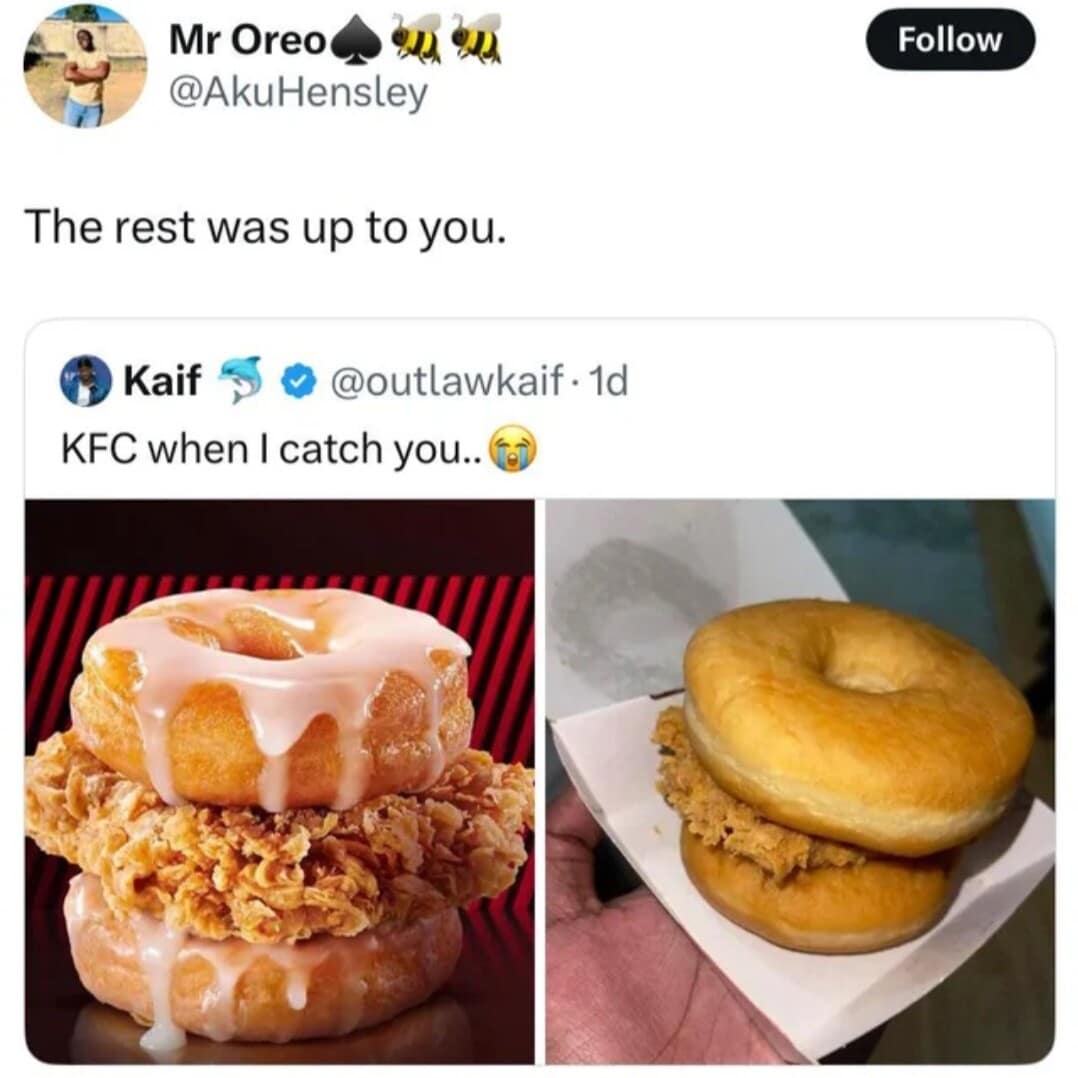This screenshot has width=1078, height=1078.
Task: Open the 1d timestamp of quoted tweet
Action: point(609,381)
